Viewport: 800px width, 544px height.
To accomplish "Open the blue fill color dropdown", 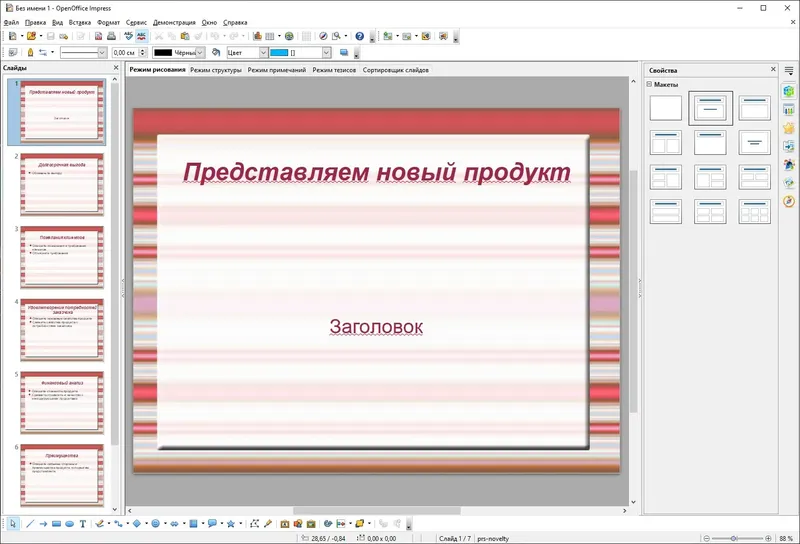I will pyautogui.click(x=327, y=53).
